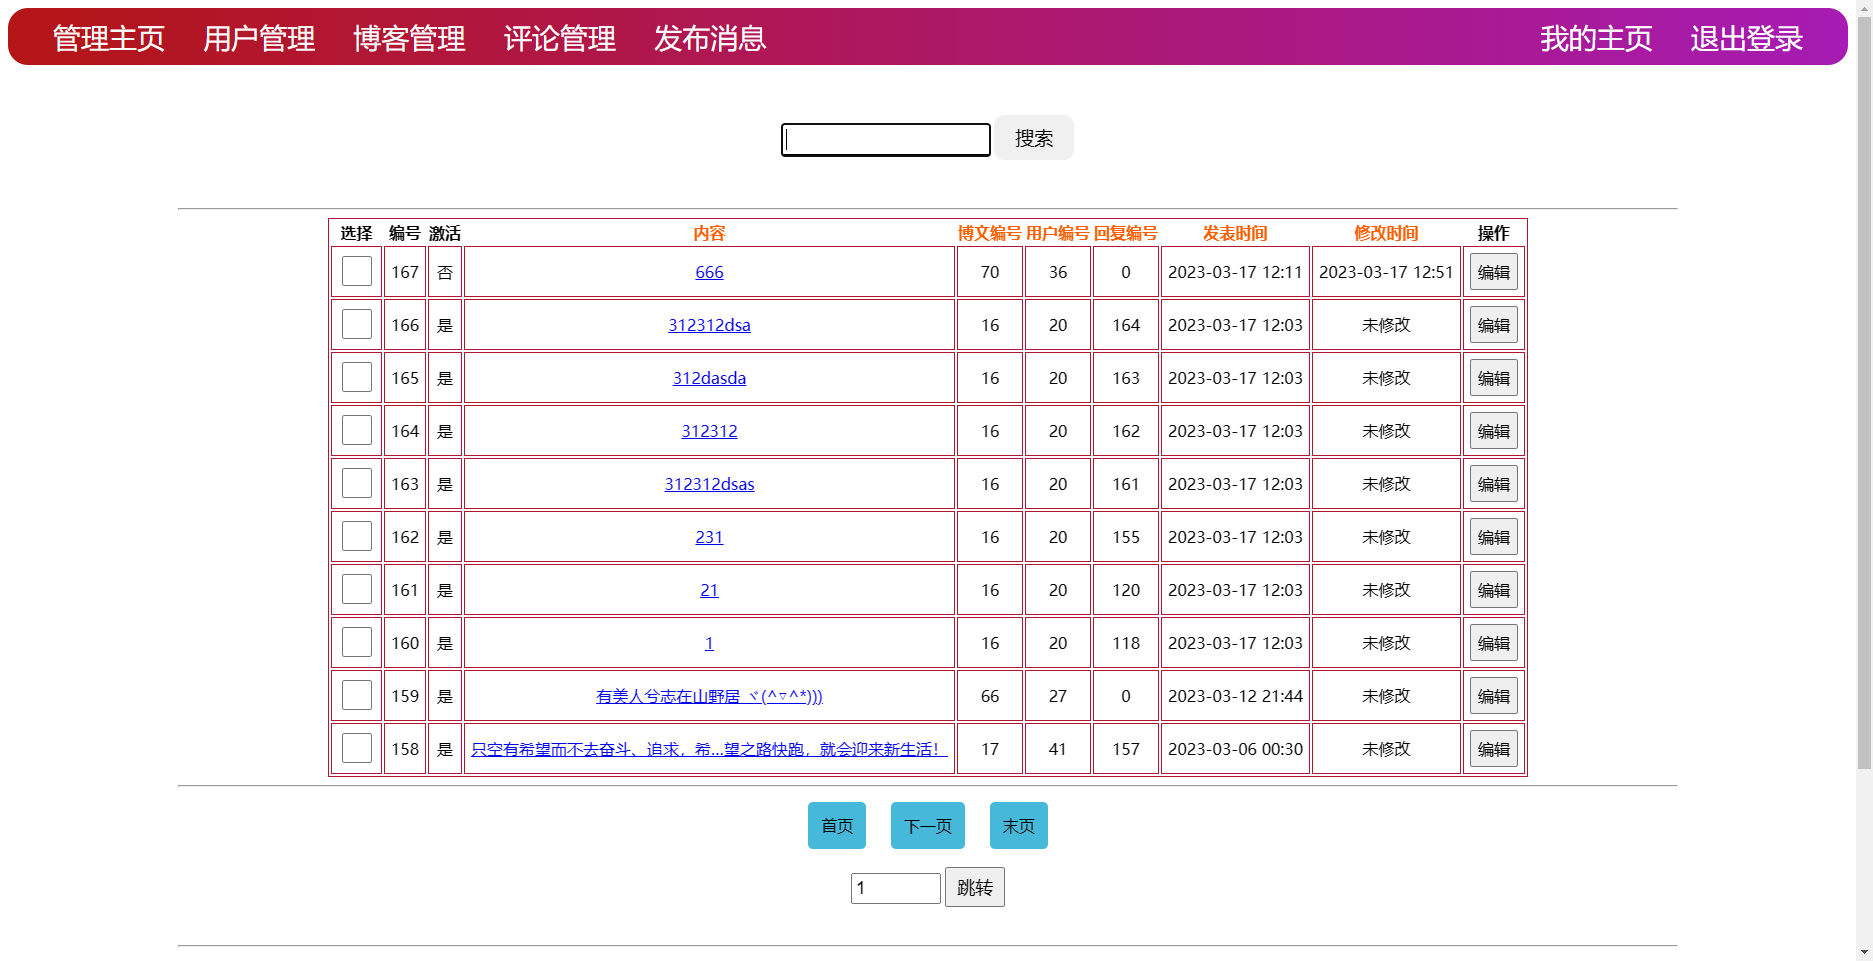1873x961 pixels.
Task: Sort by 发表时间 column header
Action: click(1235, 233)
